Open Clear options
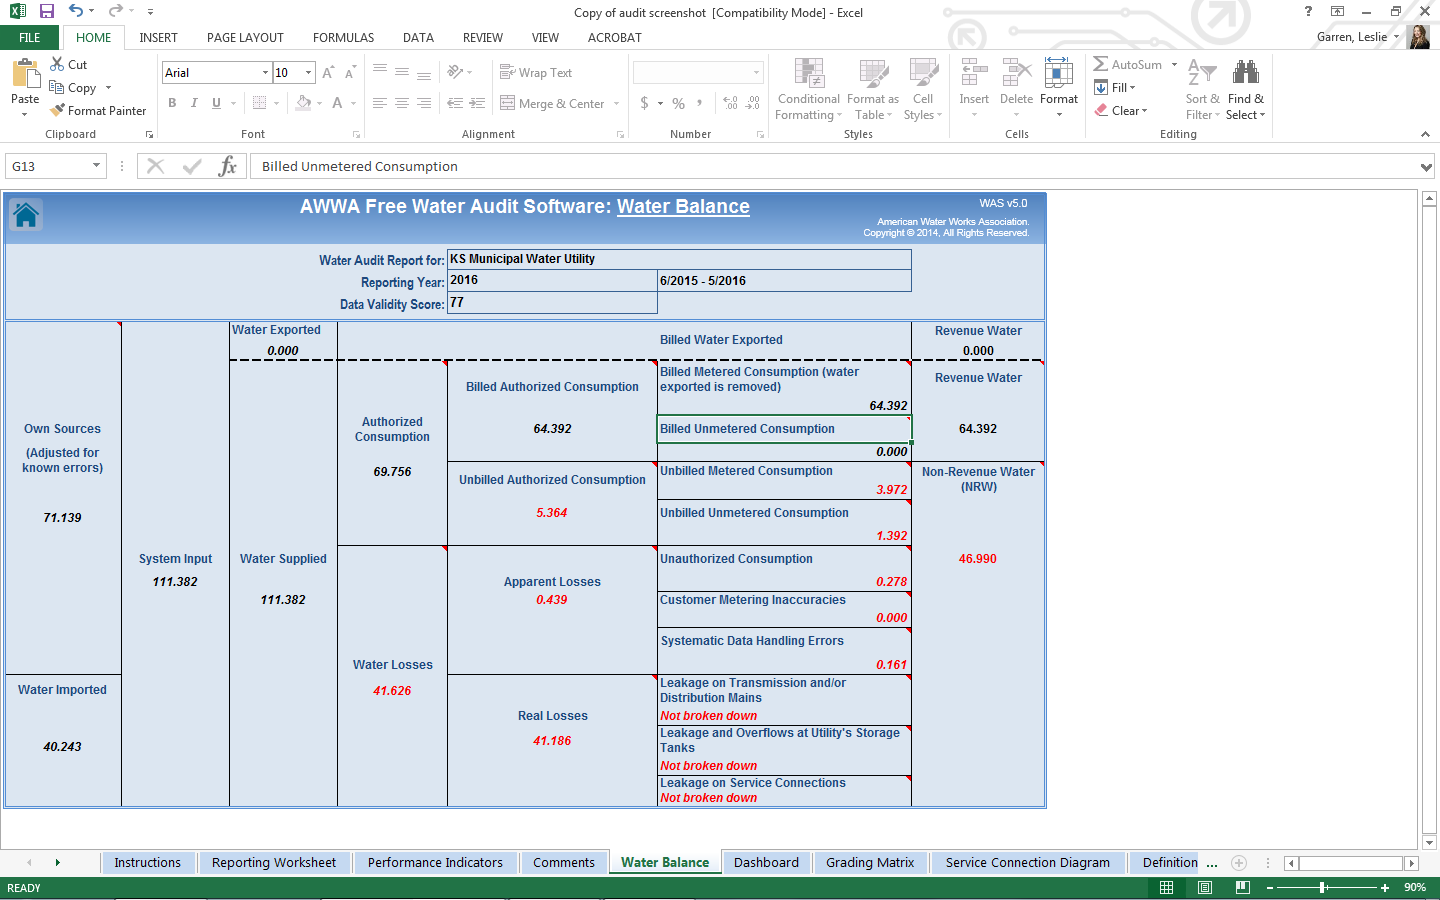The width and height of the screenshot is (1440, 900). (1120, 110)
